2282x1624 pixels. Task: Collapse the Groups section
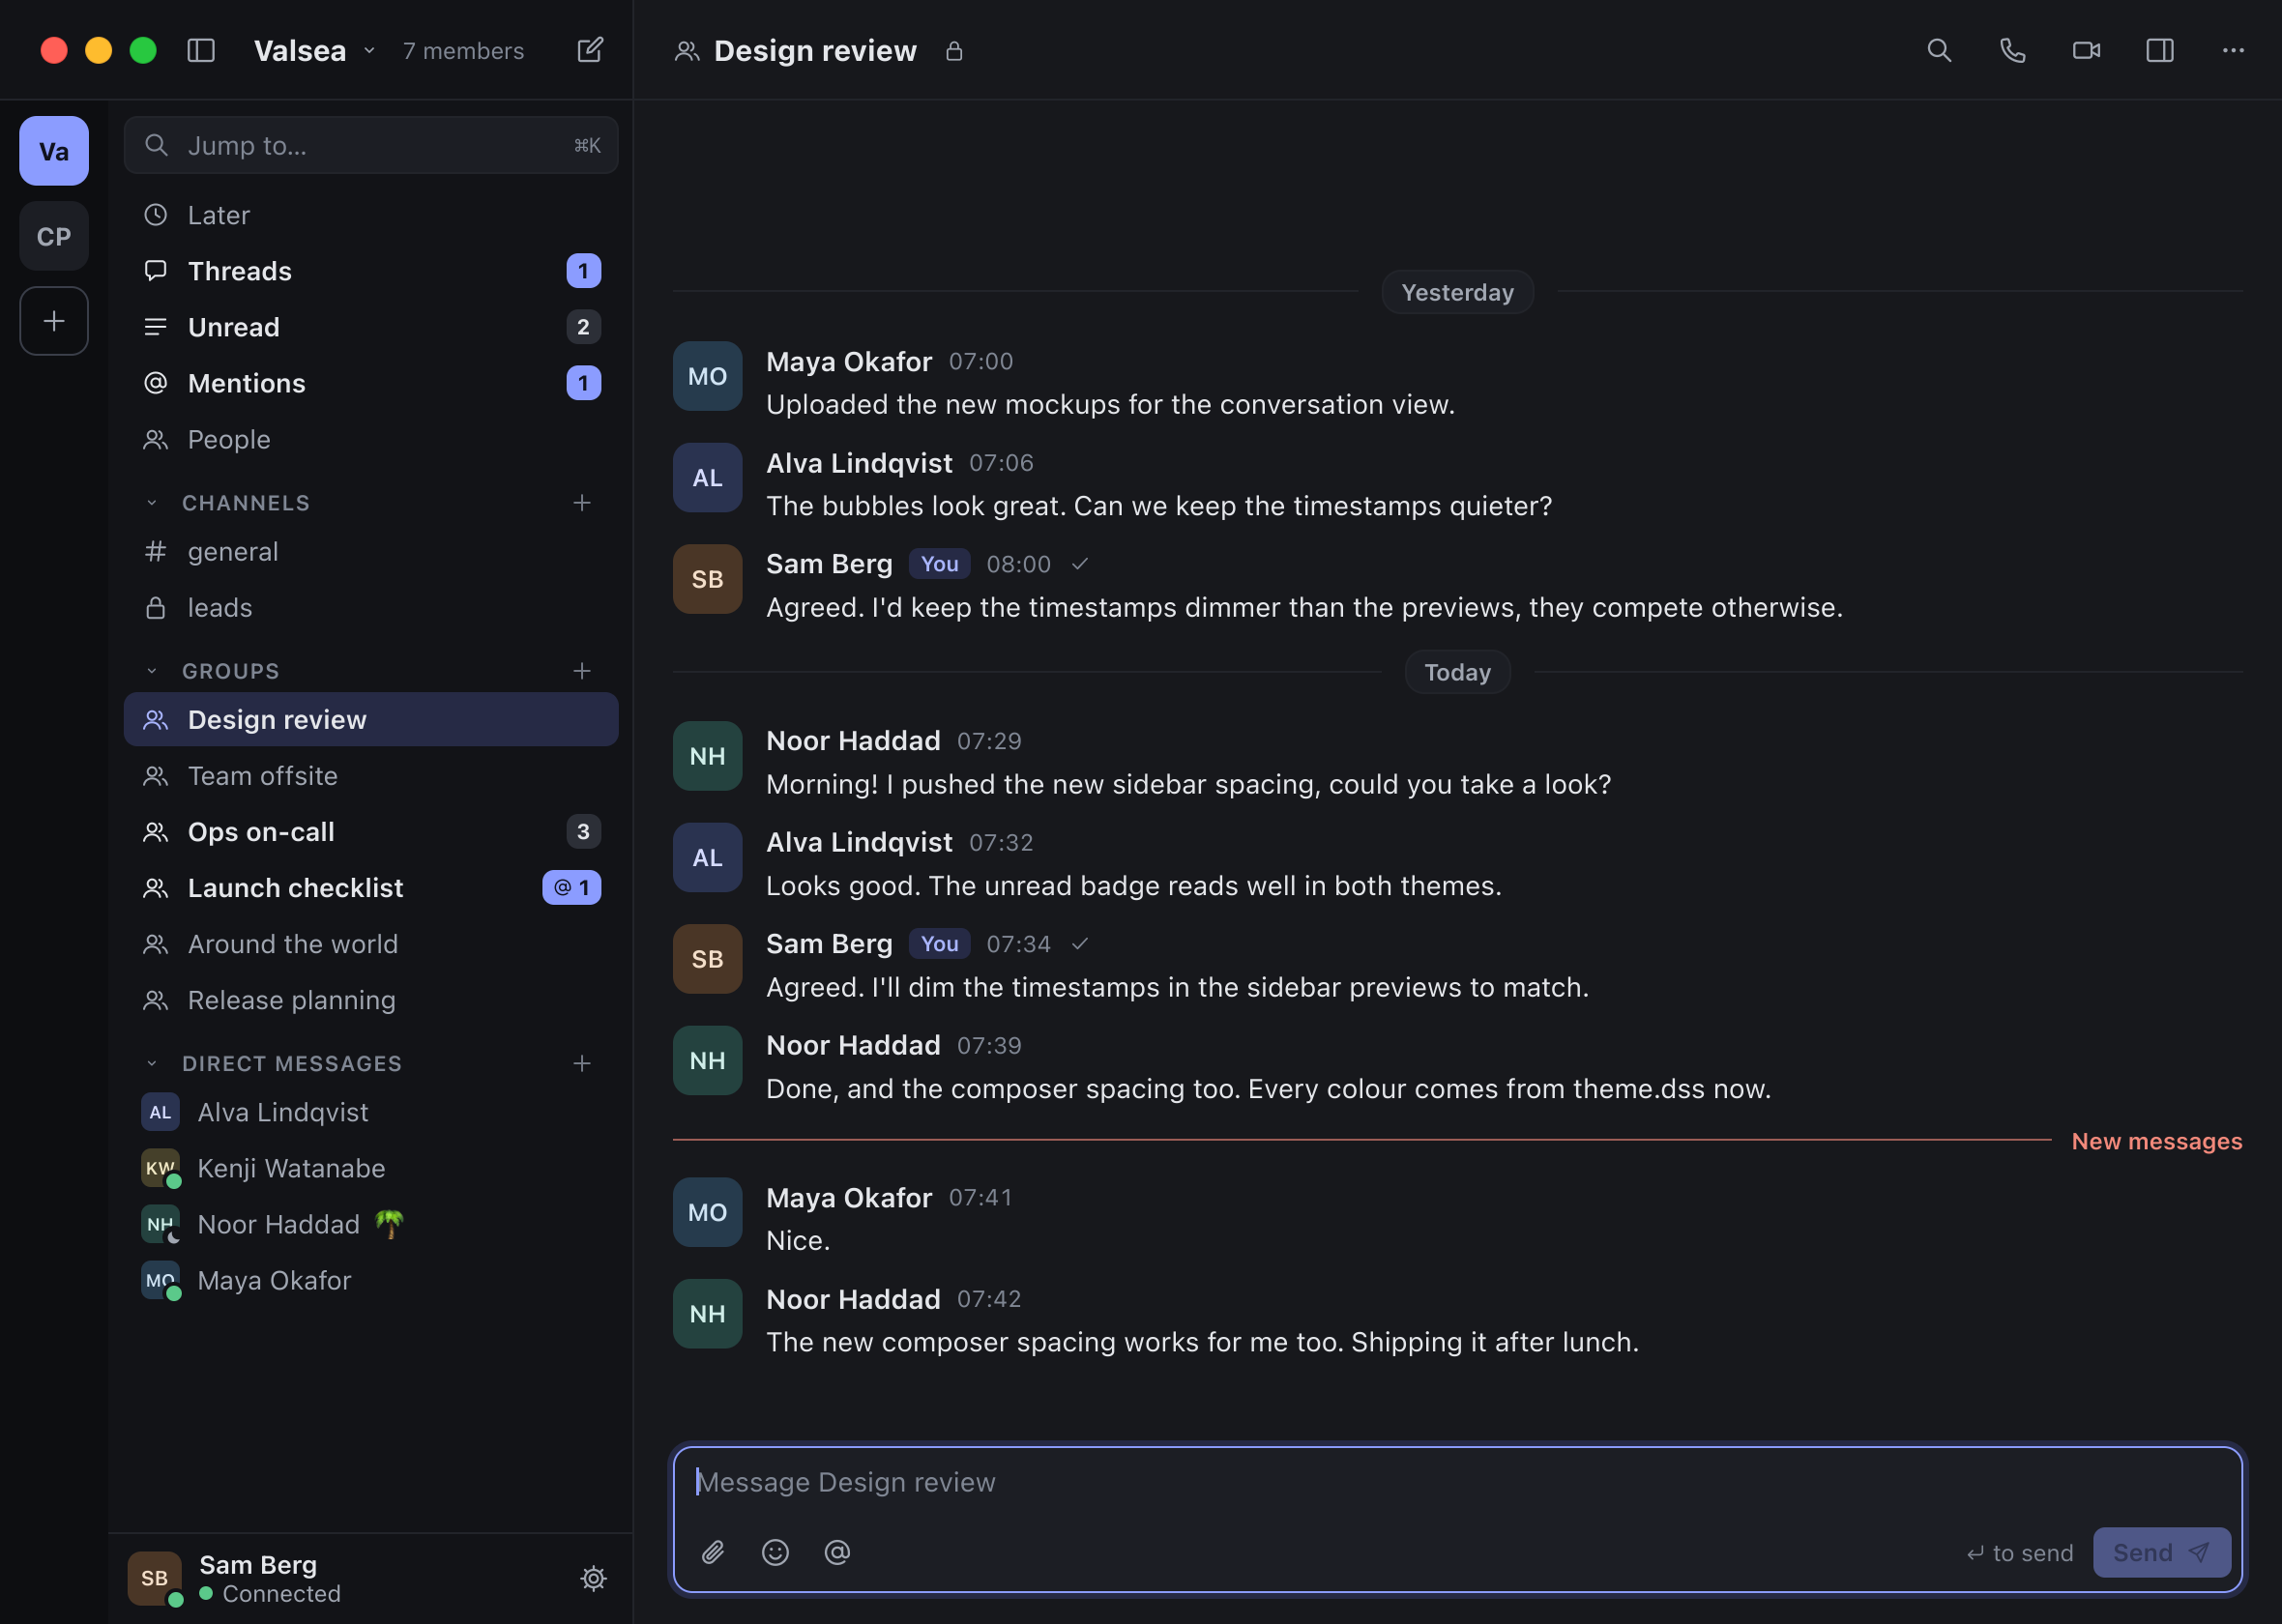[x=152, y=671]
